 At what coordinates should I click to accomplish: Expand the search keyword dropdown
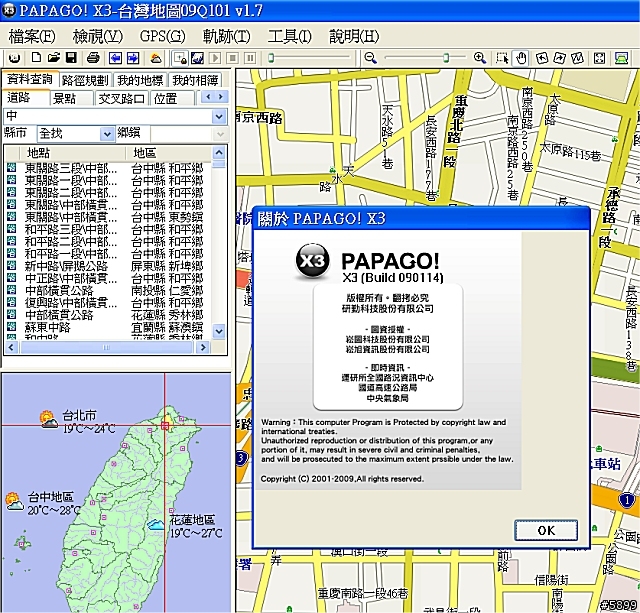point(219,117)
